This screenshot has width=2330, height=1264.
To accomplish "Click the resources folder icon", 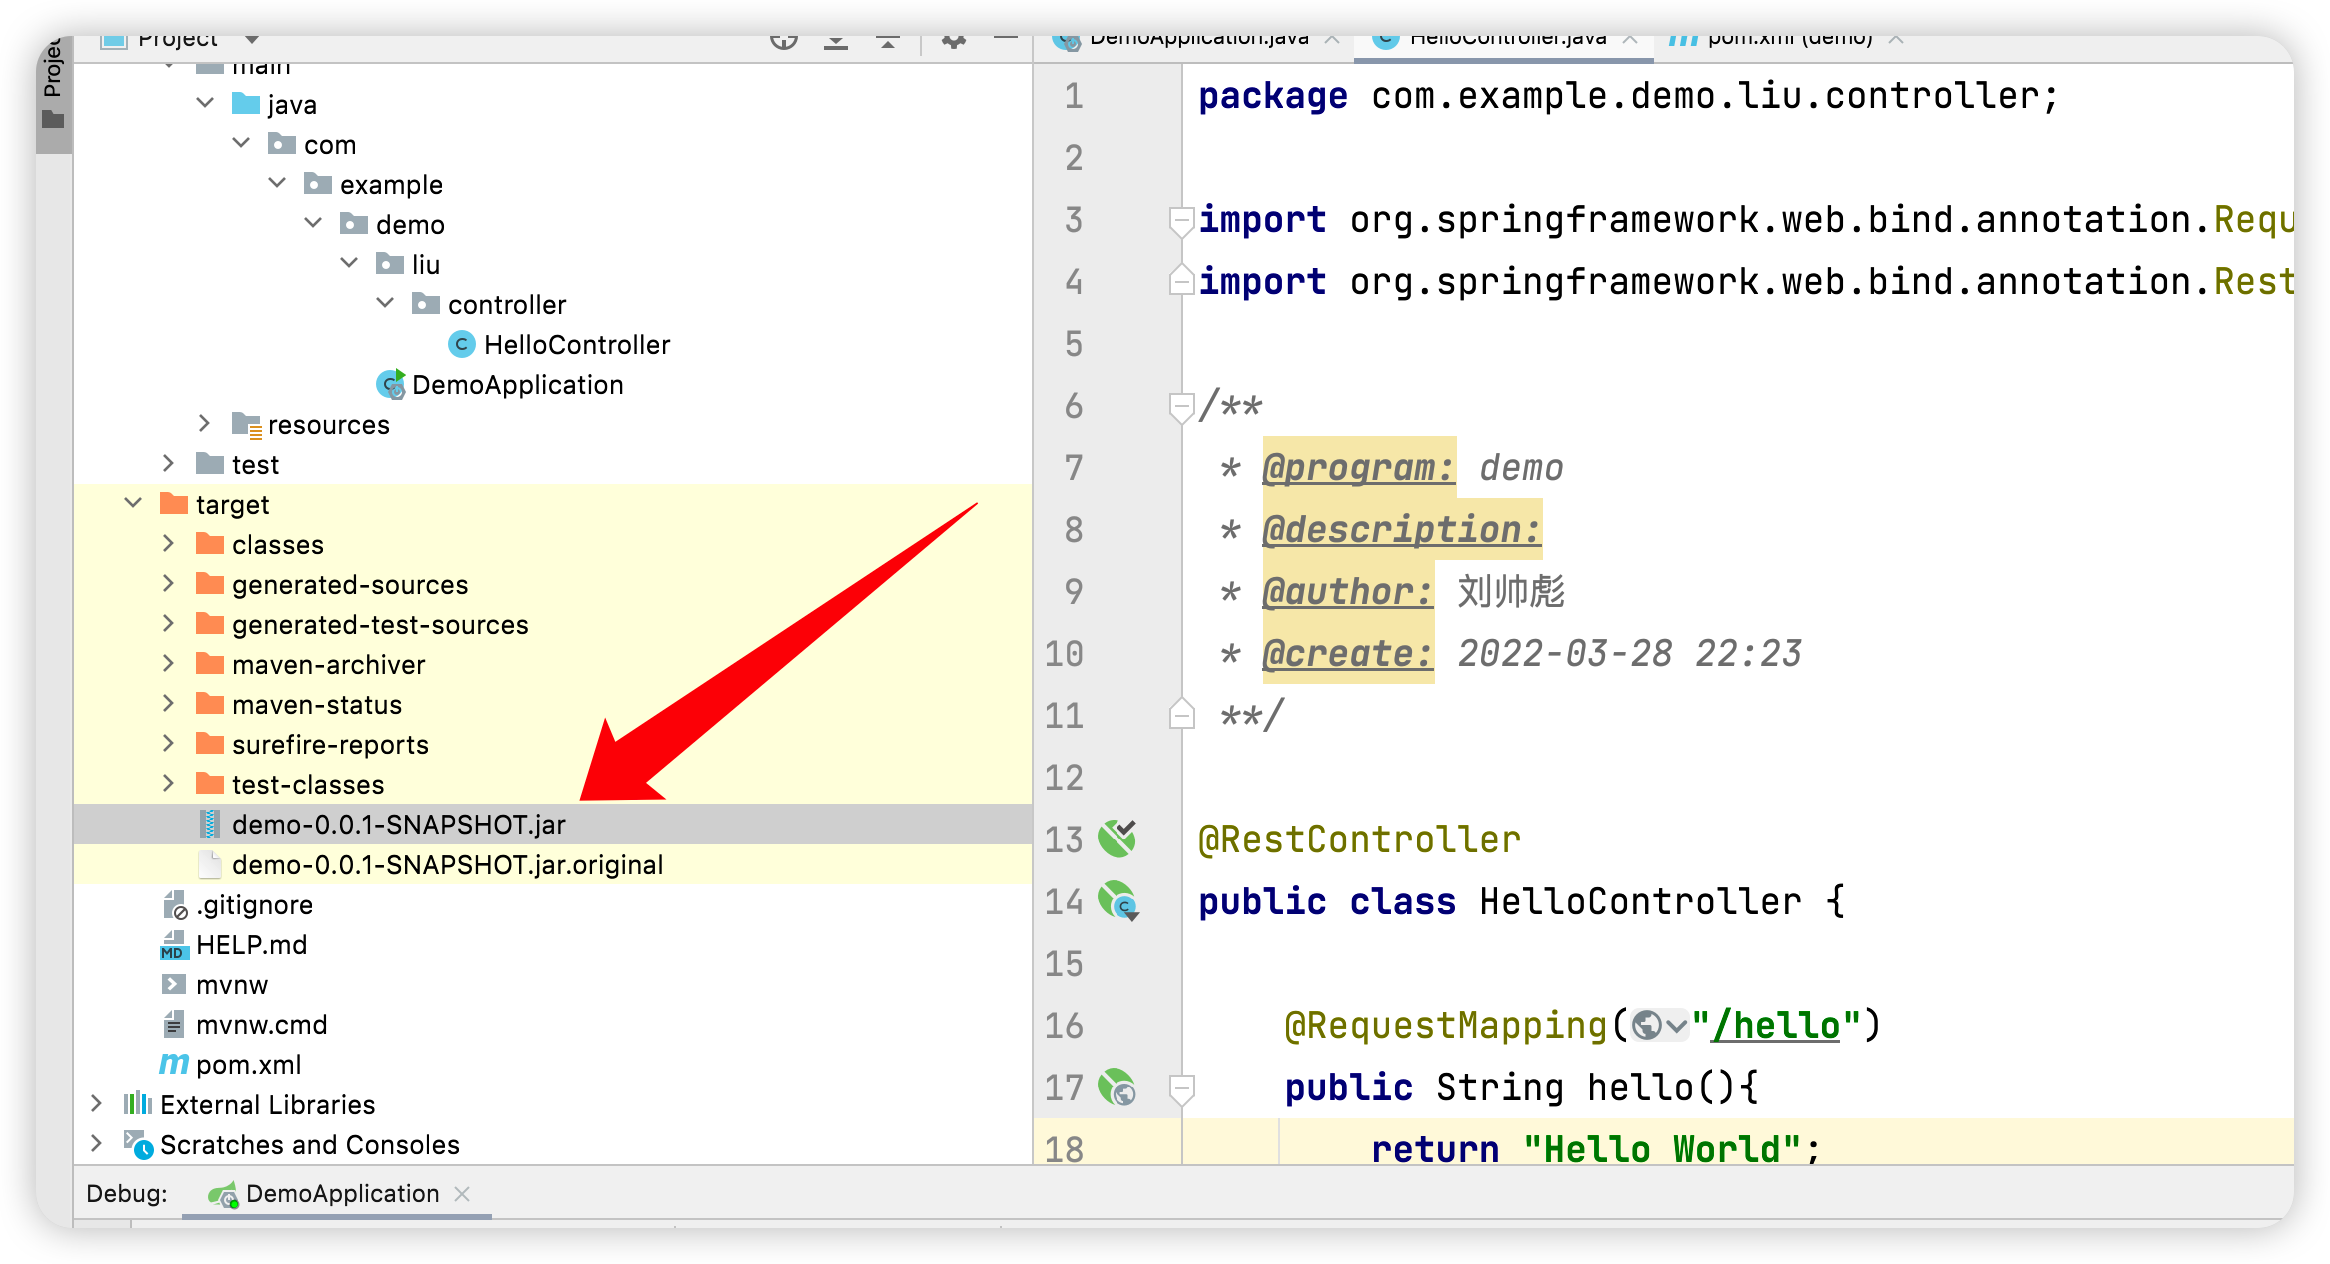I will (246, 425).
